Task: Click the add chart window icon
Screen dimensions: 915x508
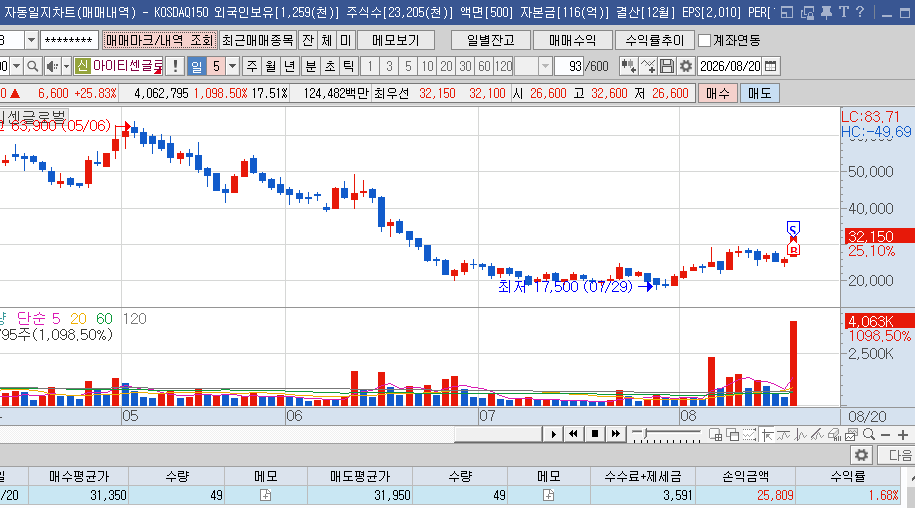Action: tap(715, 435)
